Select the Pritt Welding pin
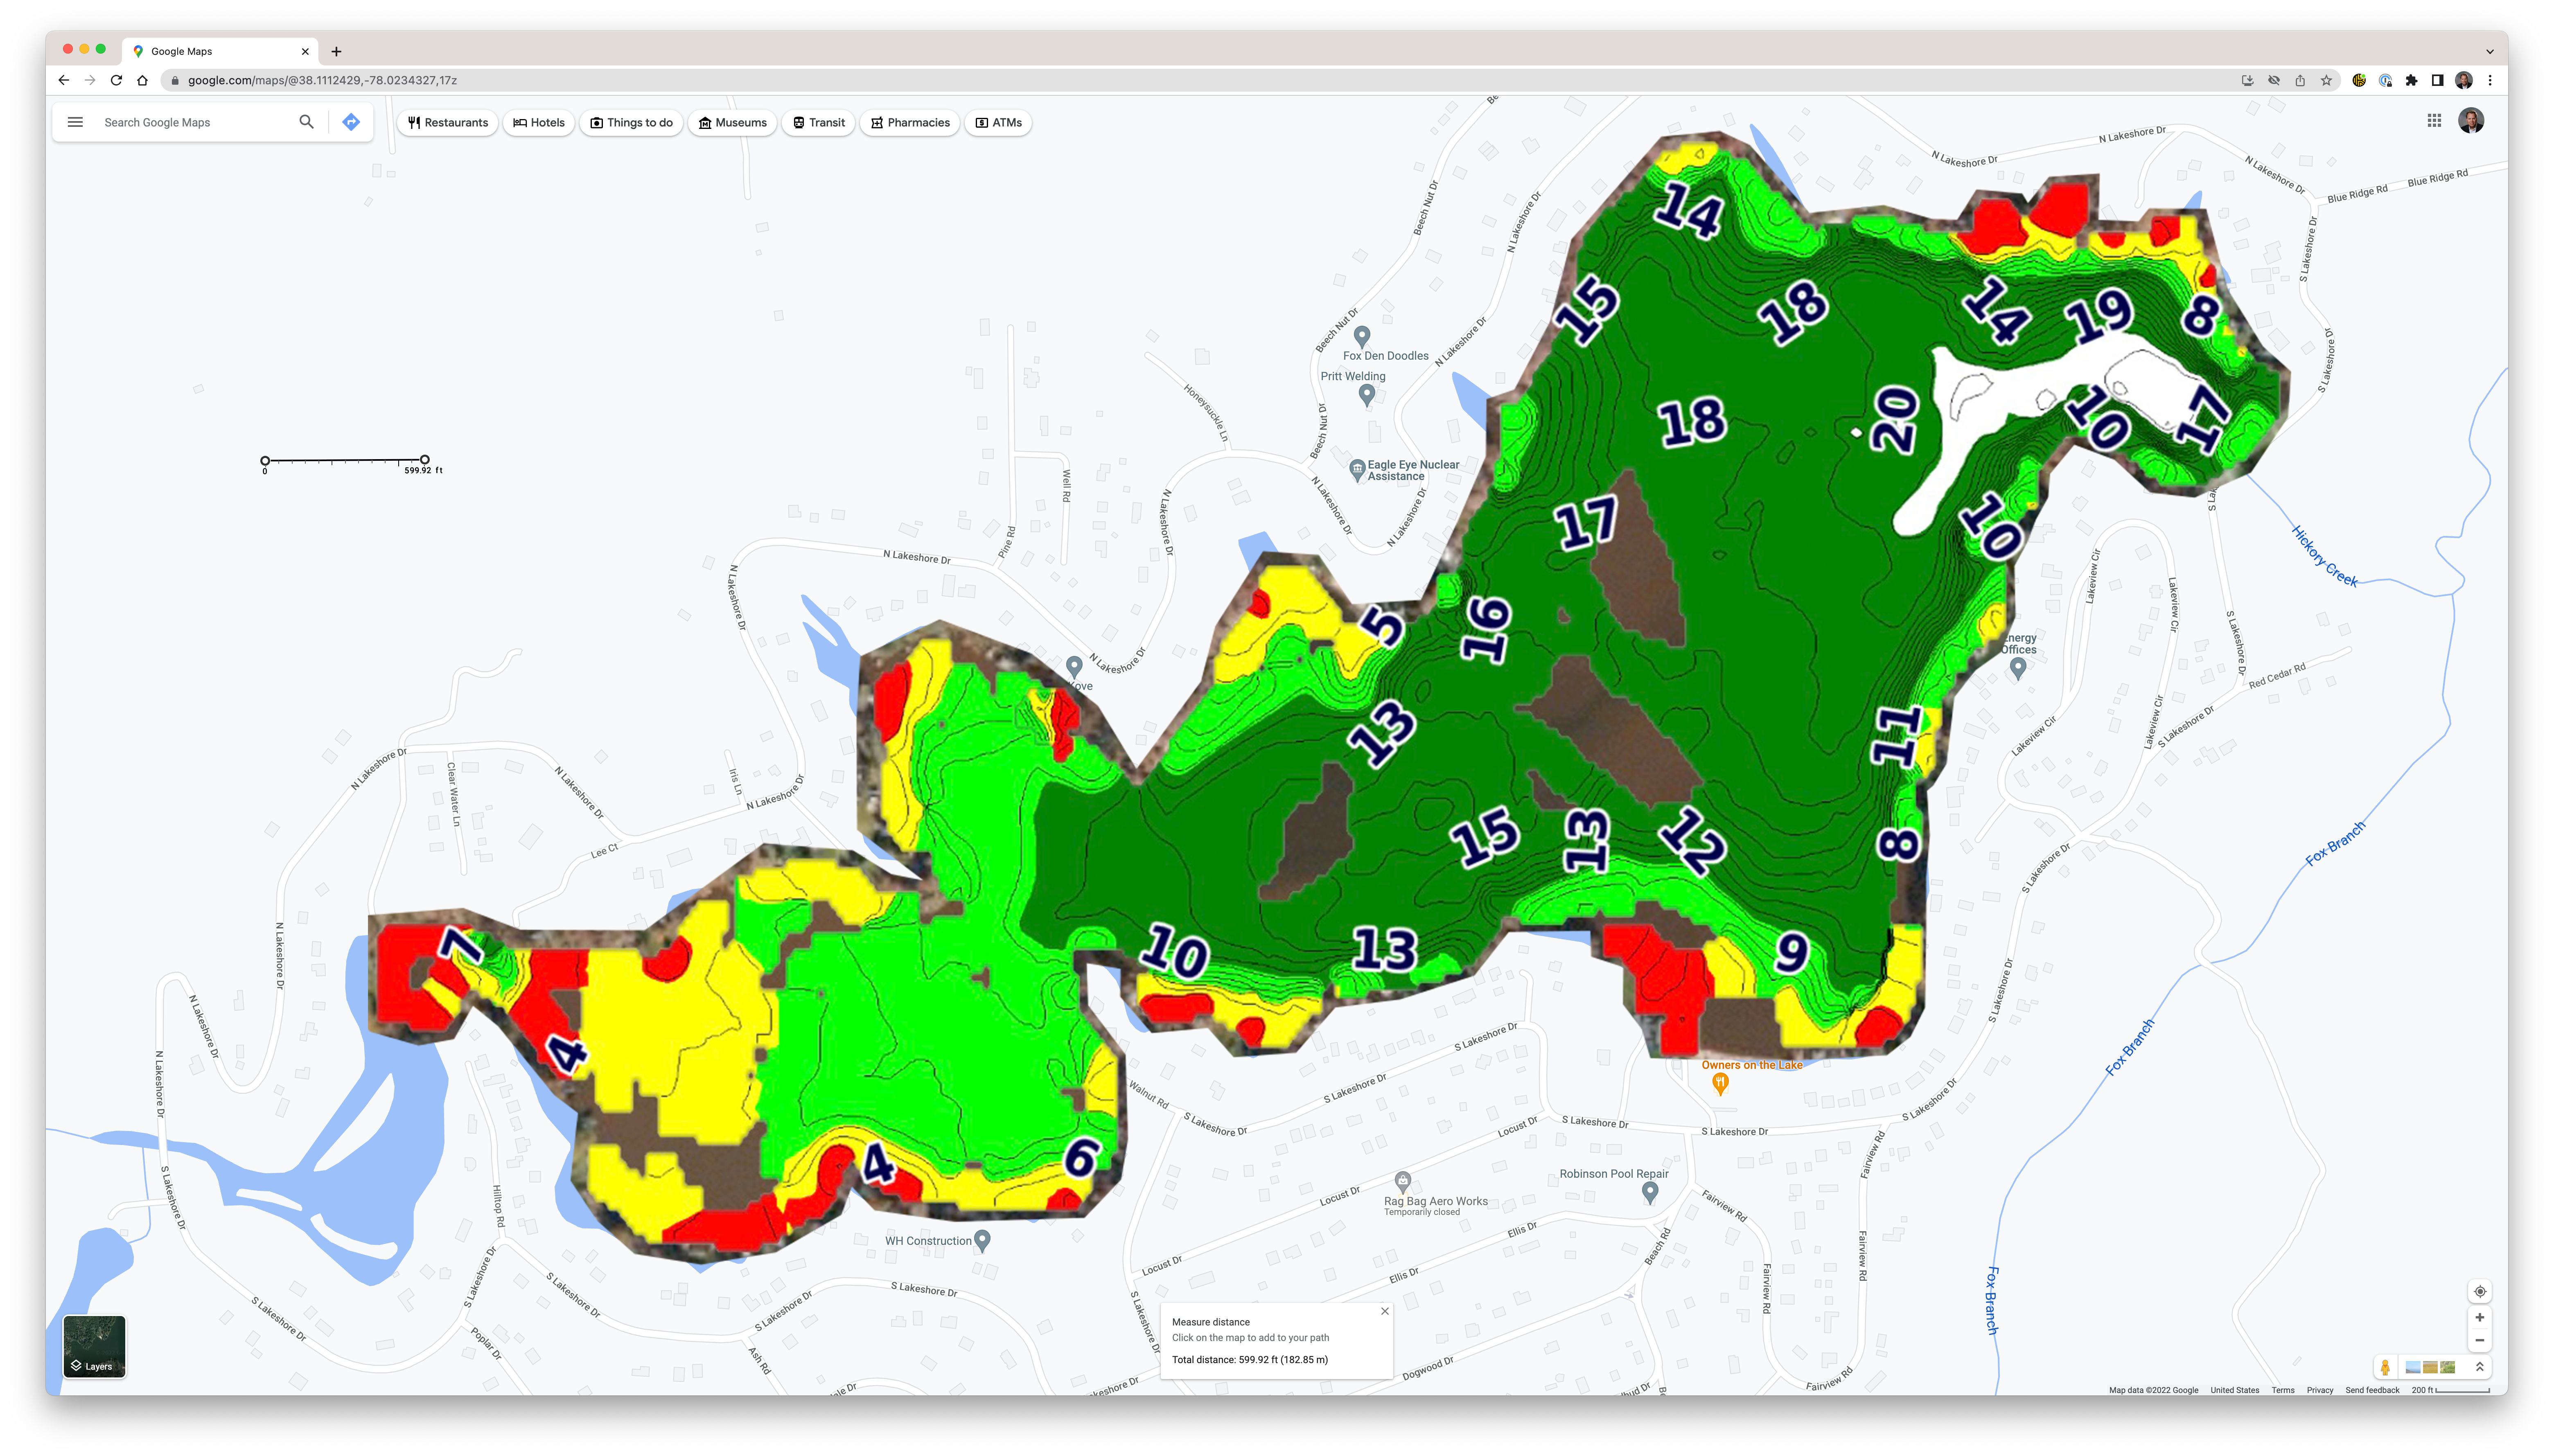This screenshot has height=1456, width=2554. pos(1367,394)
